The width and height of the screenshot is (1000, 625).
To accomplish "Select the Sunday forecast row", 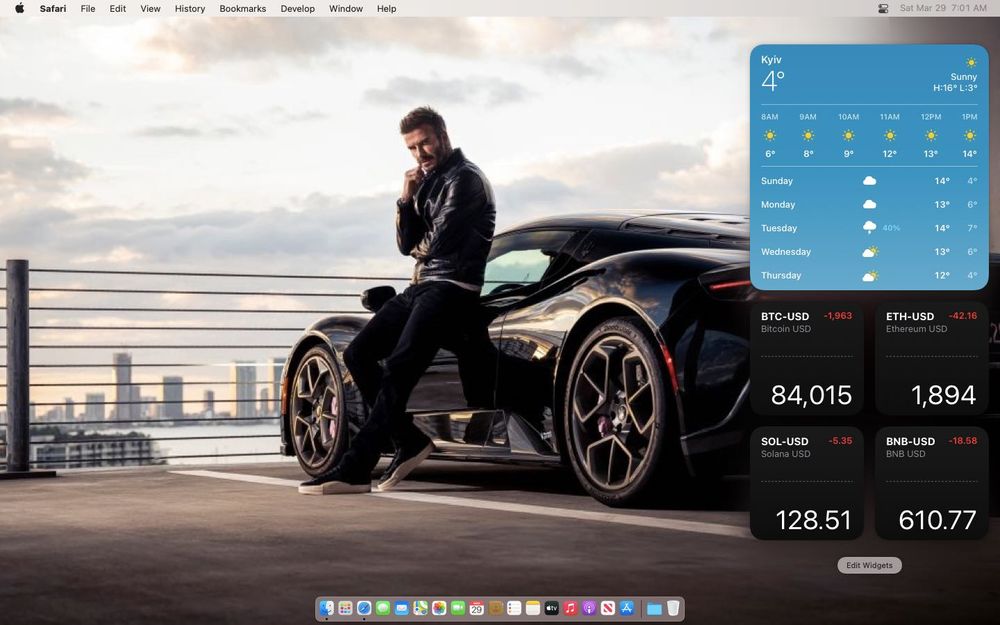I will tap(869, 180).
